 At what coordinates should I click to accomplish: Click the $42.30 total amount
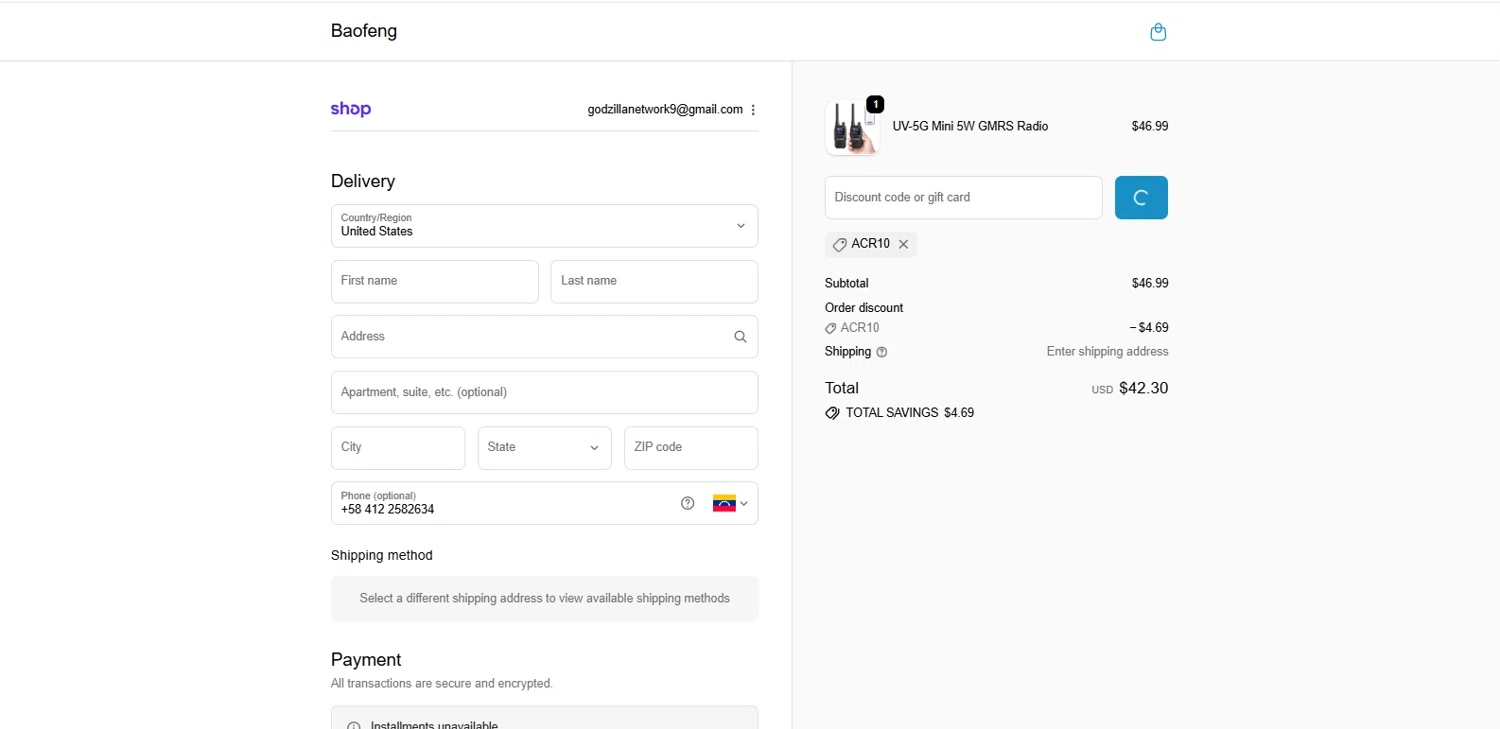[x=1143, y=388]
